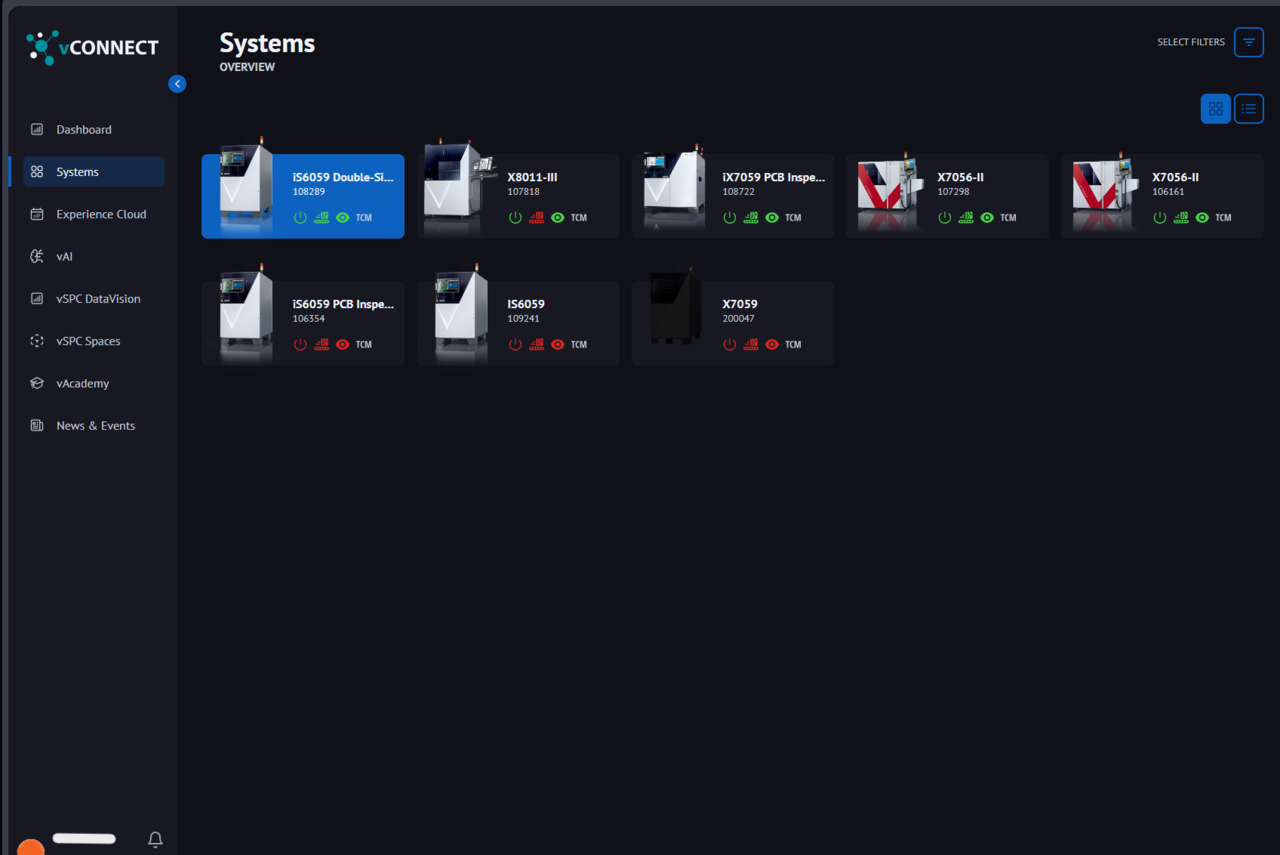
Task: Click green eye icon on iX7059 card
Action: (772, 218)
